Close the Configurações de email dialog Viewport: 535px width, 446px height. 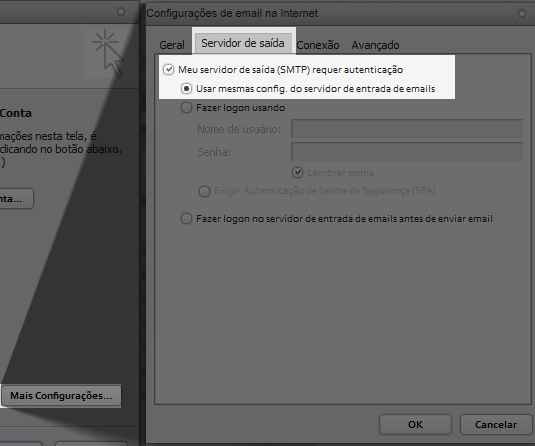(x=522, y=14)
